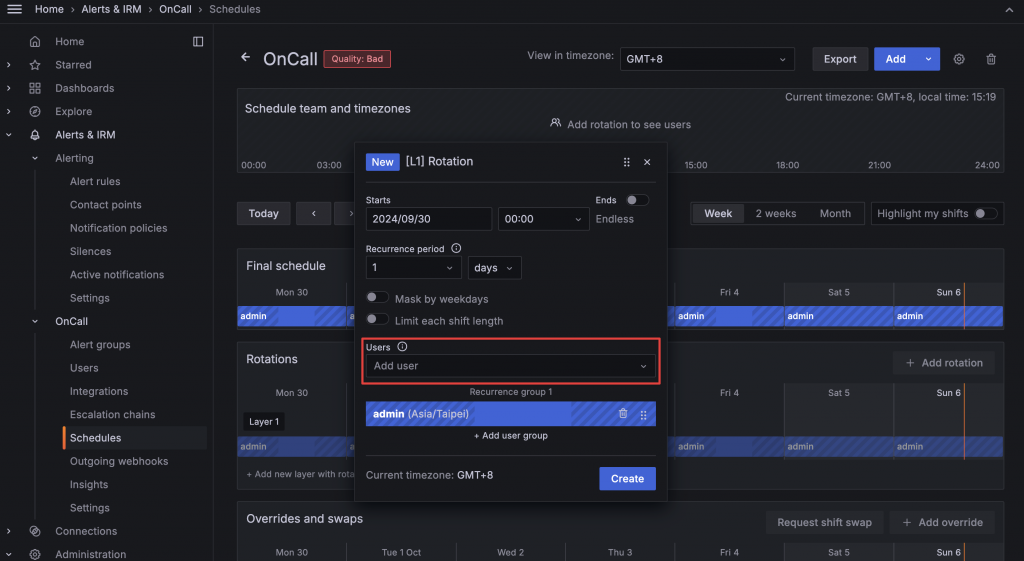Click Add new layer with rotation link
1024x561 pixels.
point(300,474)
